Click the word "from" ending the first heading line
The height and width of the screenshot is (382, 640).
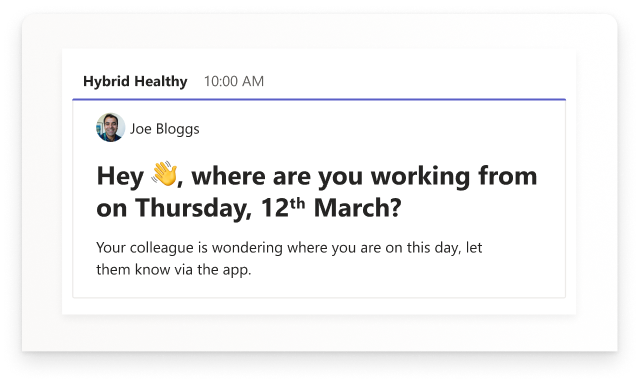(x=507, y=176)
